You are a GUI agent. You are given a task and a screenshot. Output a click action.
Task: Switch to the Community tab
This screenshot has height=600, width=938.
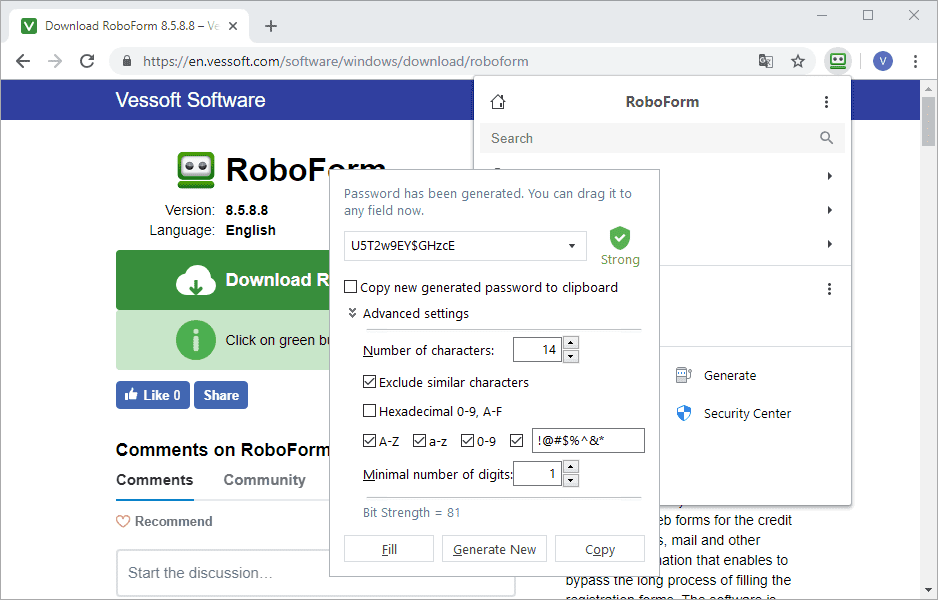click(x=264, y=480)
